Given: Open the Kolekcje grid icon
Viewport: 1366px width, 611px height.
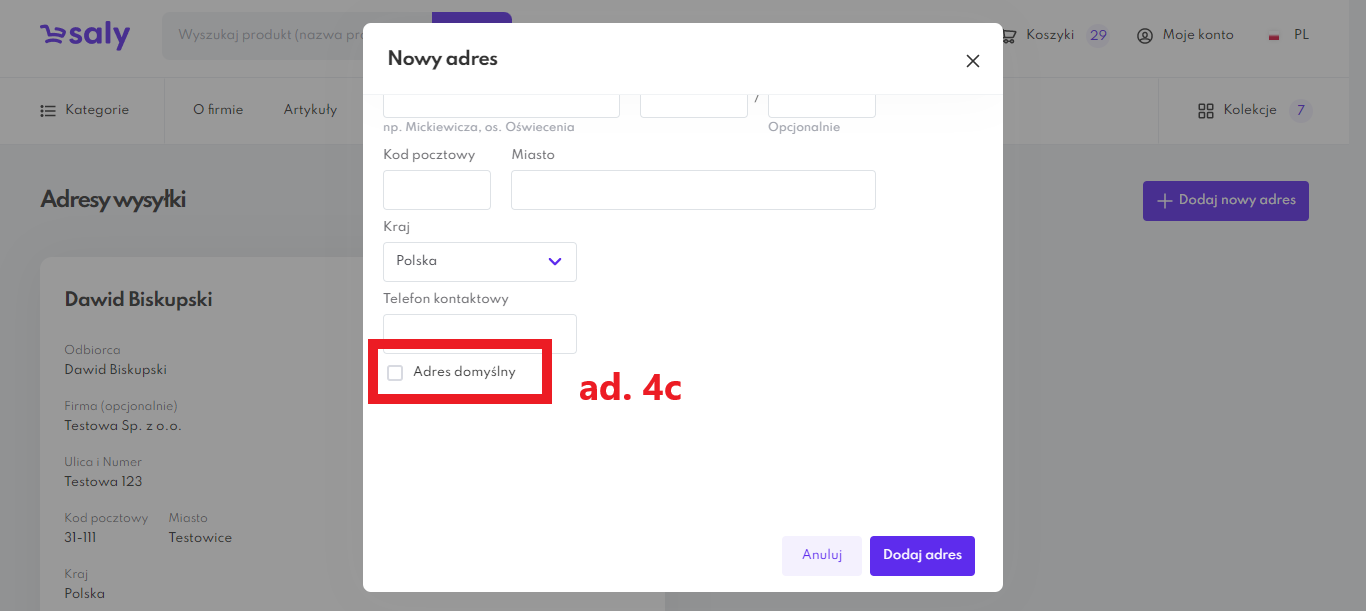Looking at the screenshot, I should 1205,111.
